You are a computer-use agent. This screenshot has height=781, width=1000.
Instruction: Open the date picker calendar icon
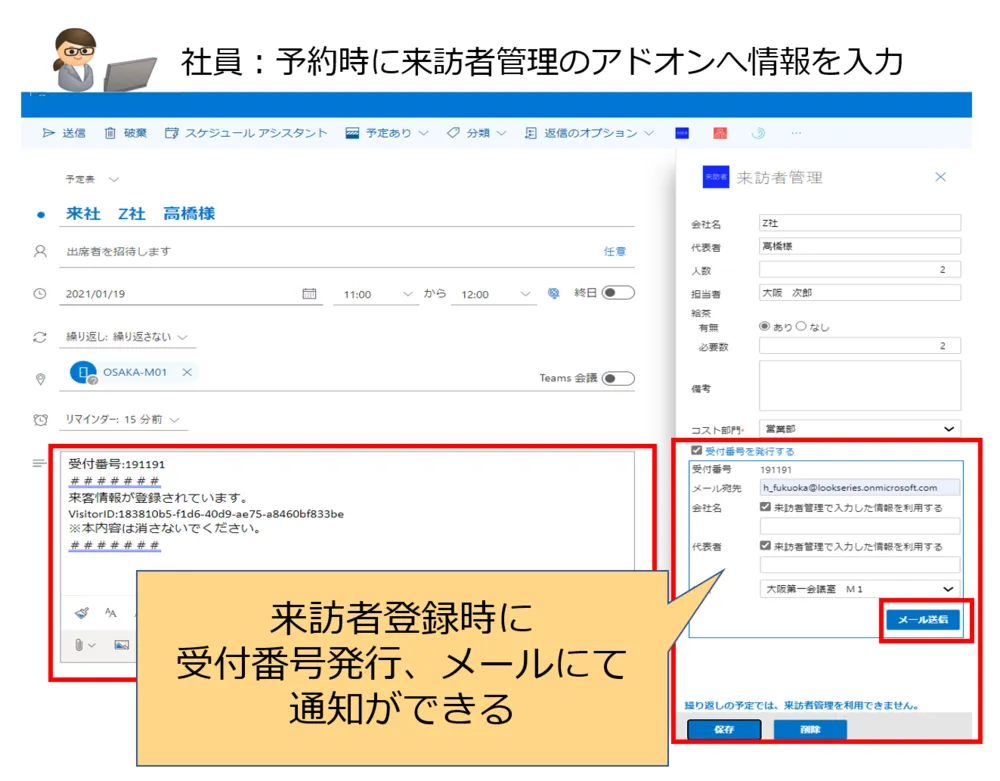pos(309,294)
